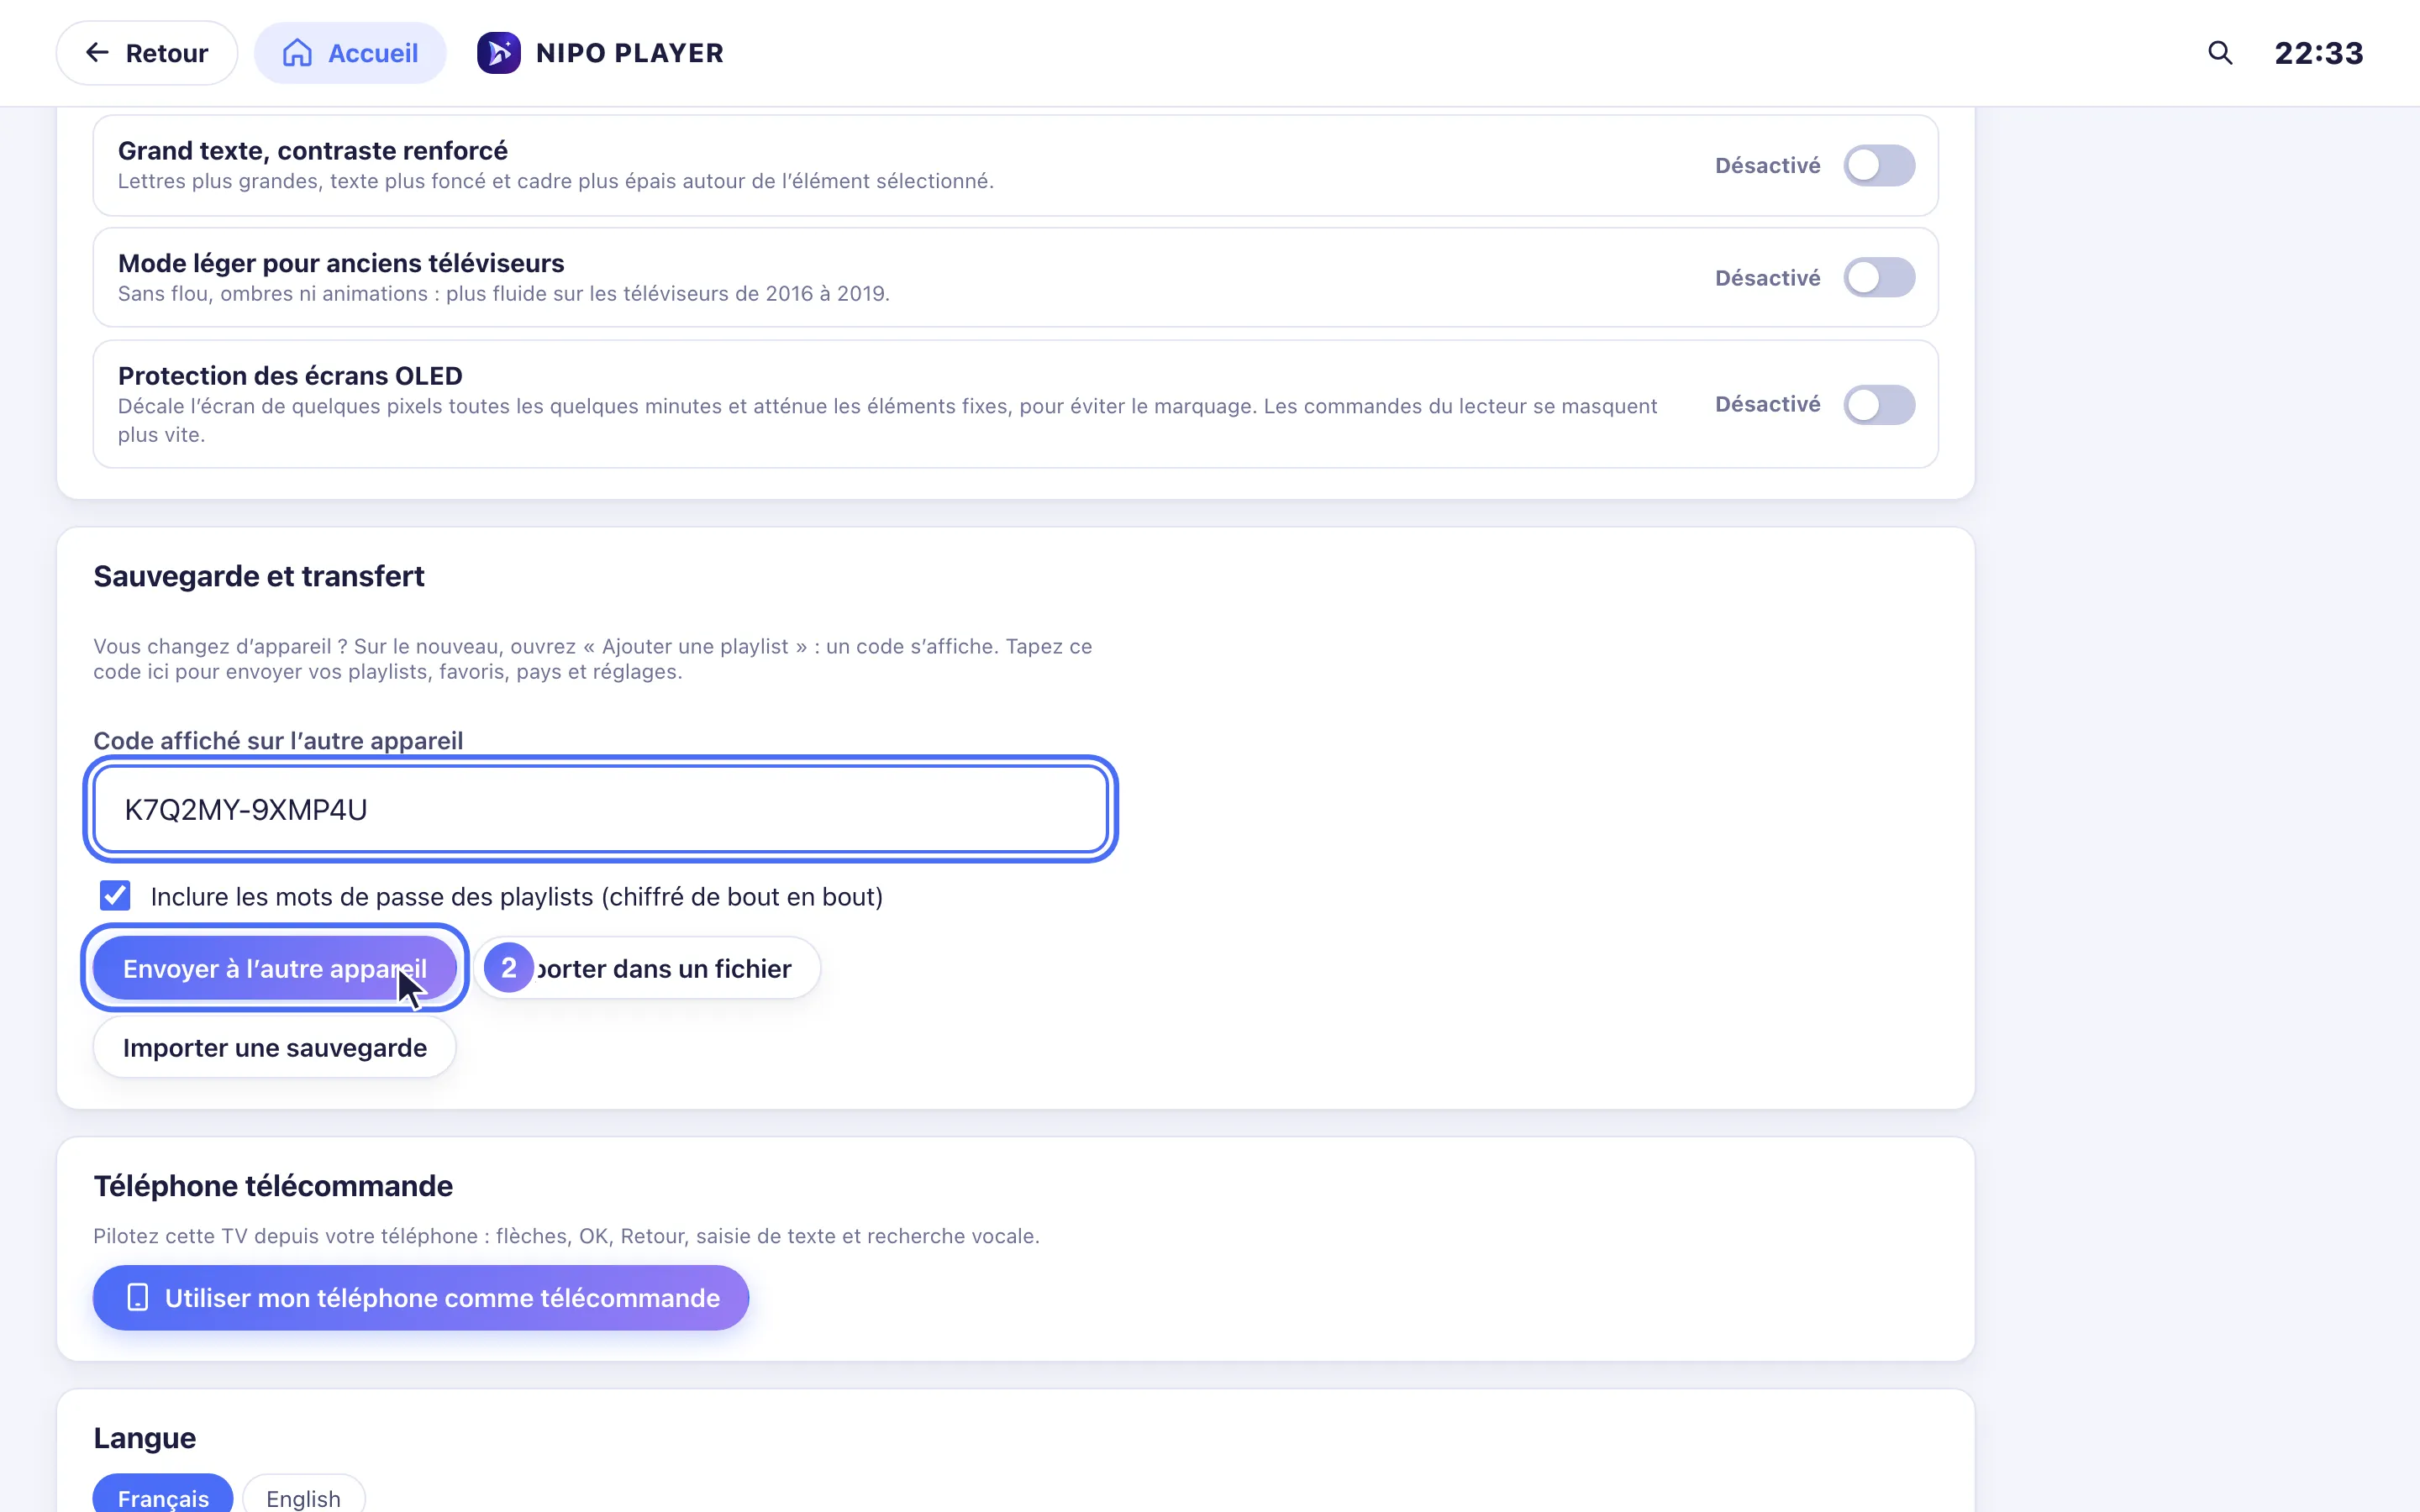
Task: Click the Sauvegarde et transfert heading
Action: tap(259, 576)
